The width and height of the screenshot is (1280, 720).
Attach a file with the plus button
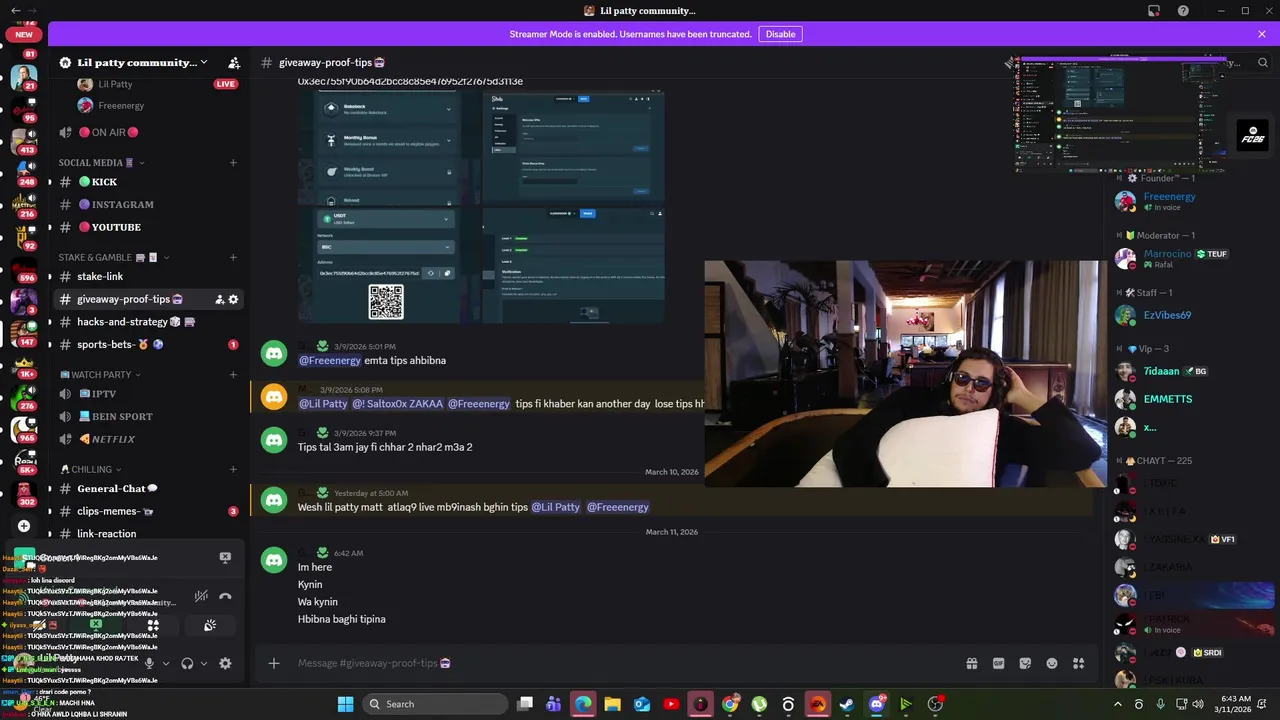273,663
